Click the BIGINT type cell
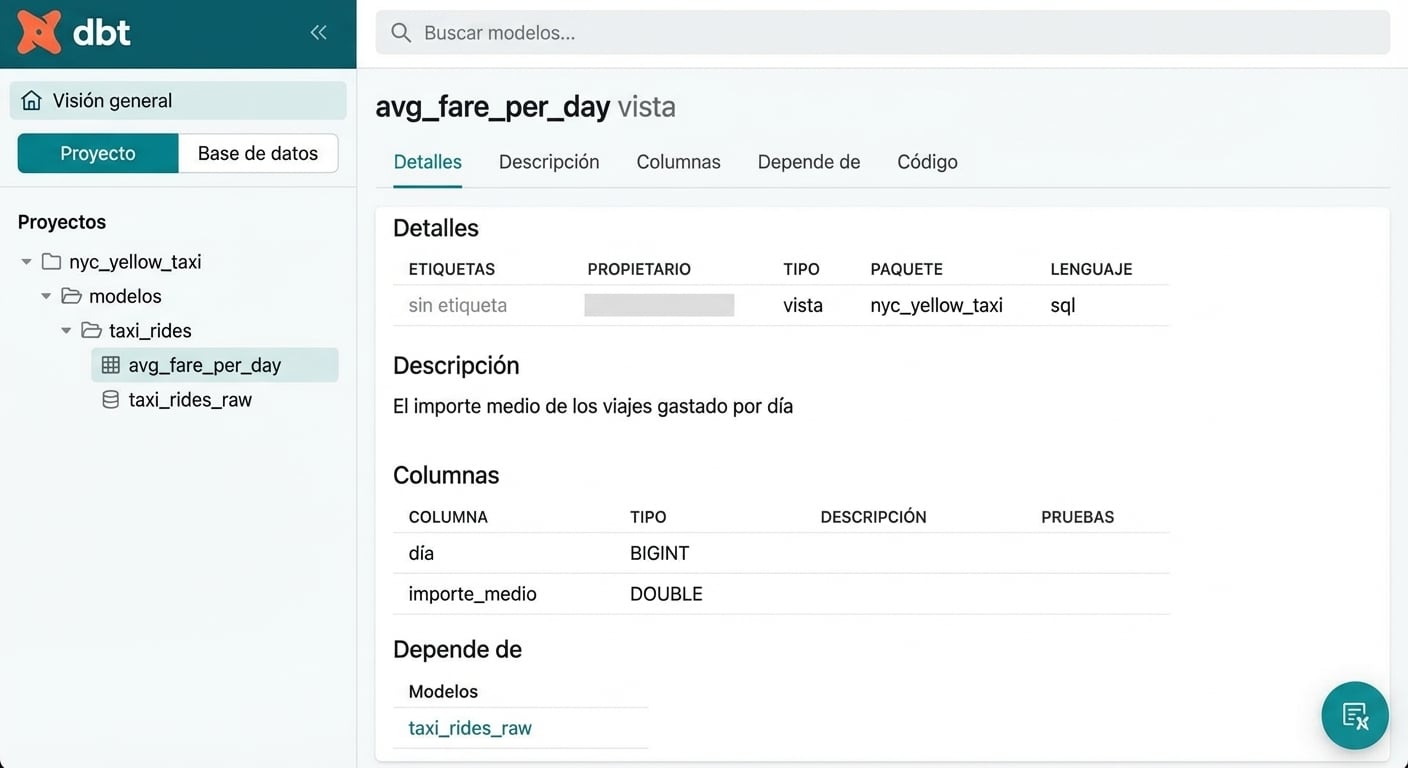1408x768 pixels. tap(659, 553)
